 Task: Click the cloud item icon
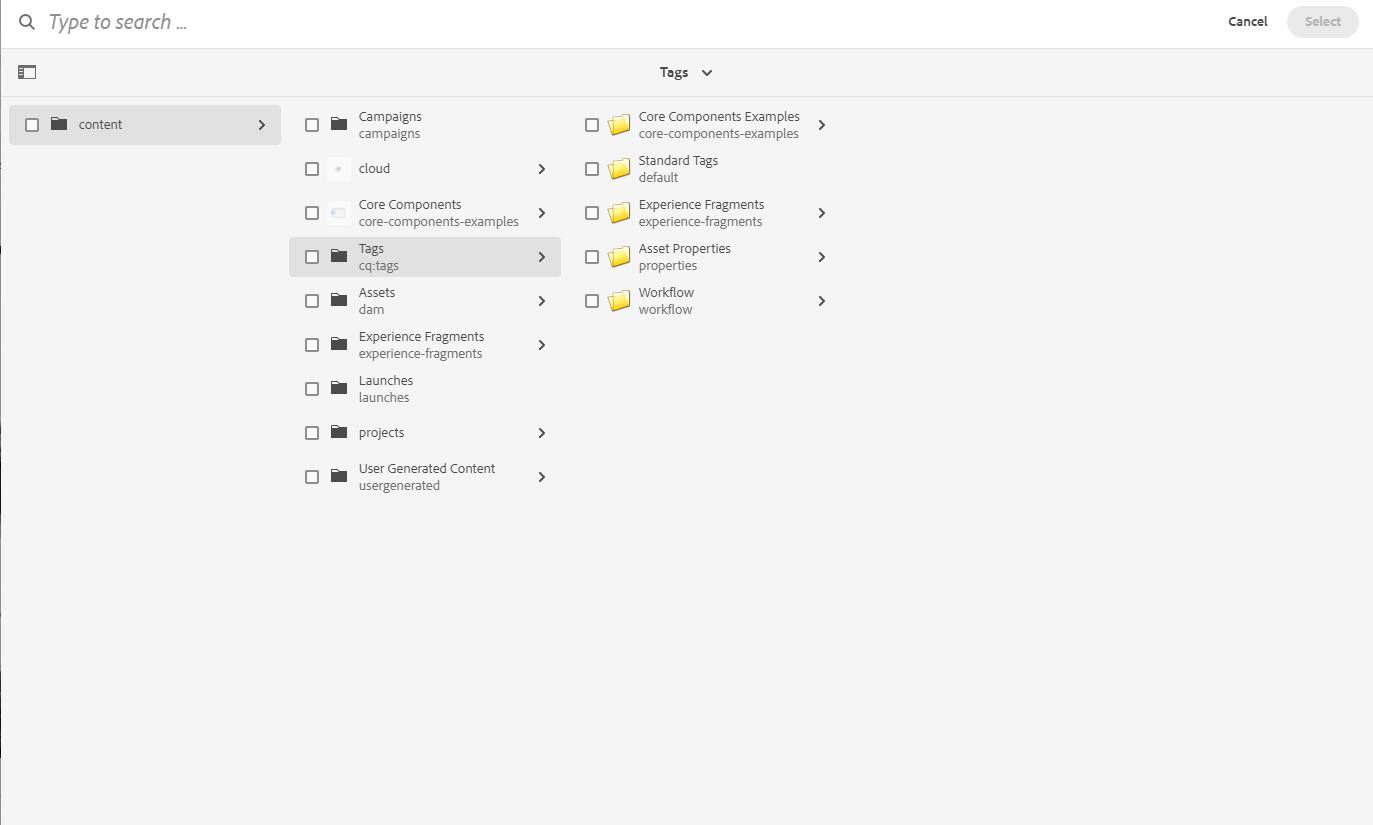click(339, 169)
